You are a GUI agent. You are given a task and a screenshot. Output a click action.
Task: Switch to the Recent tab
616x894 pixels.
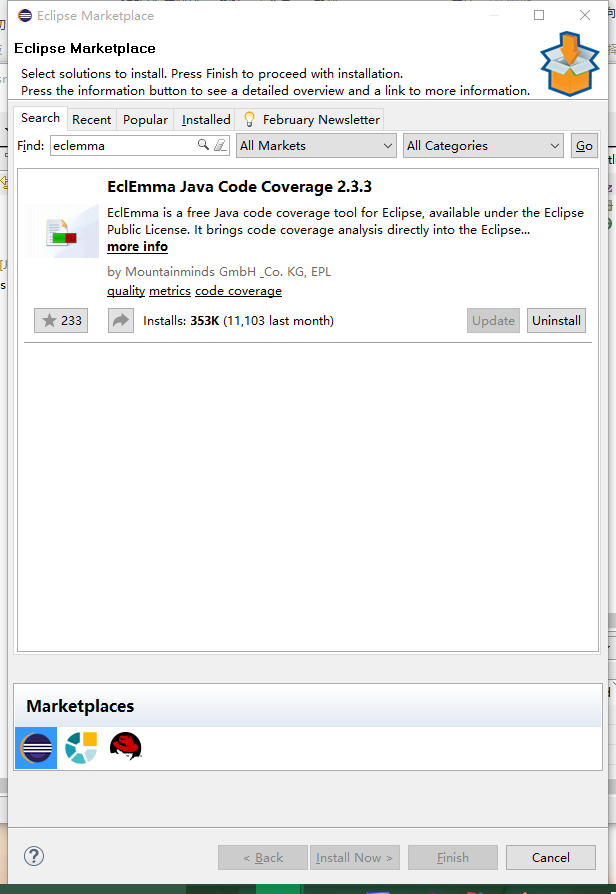tap(91, 120)
